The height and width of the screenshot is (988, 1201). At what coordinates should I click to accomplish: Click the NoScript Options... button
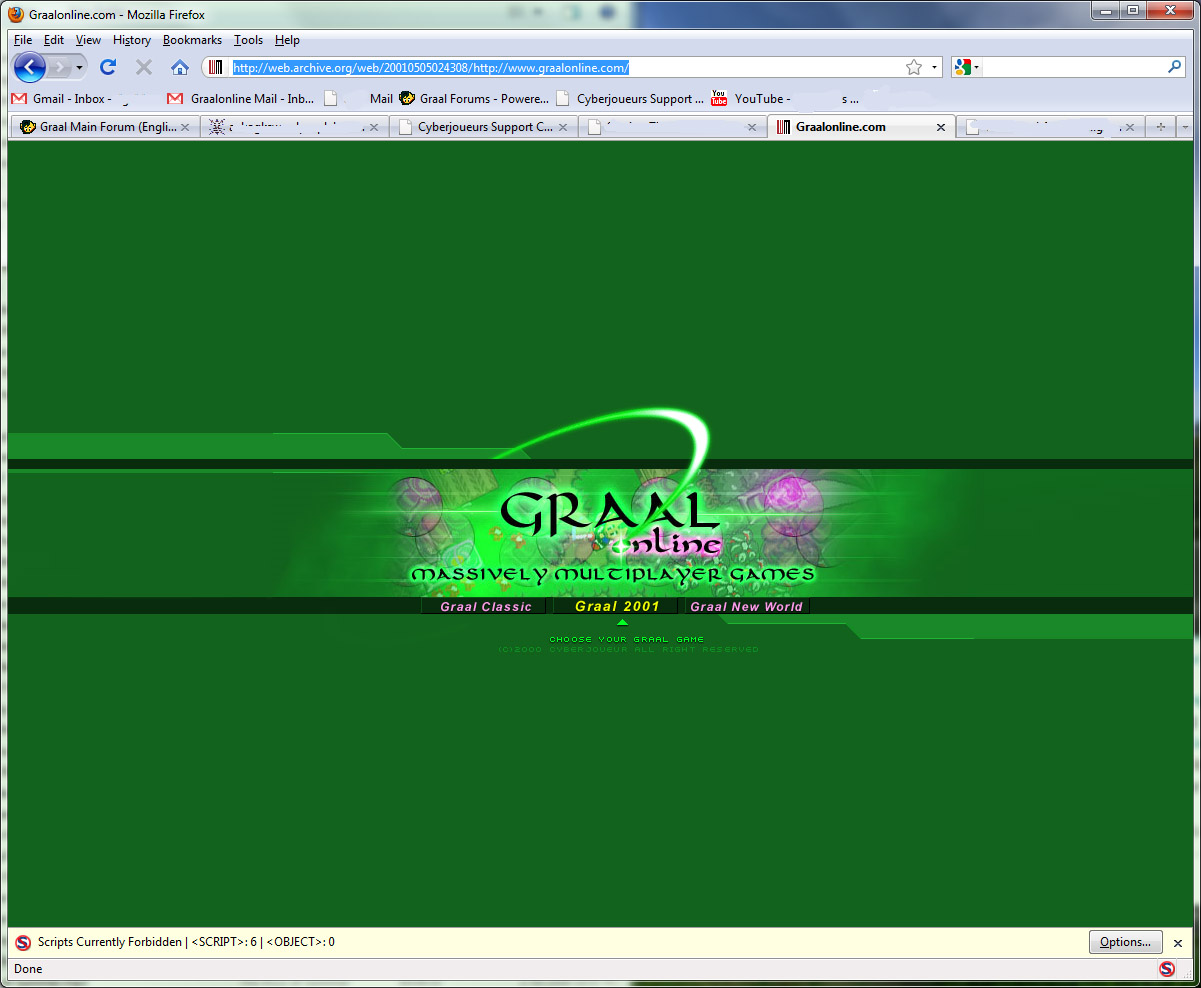[1125, 942]
